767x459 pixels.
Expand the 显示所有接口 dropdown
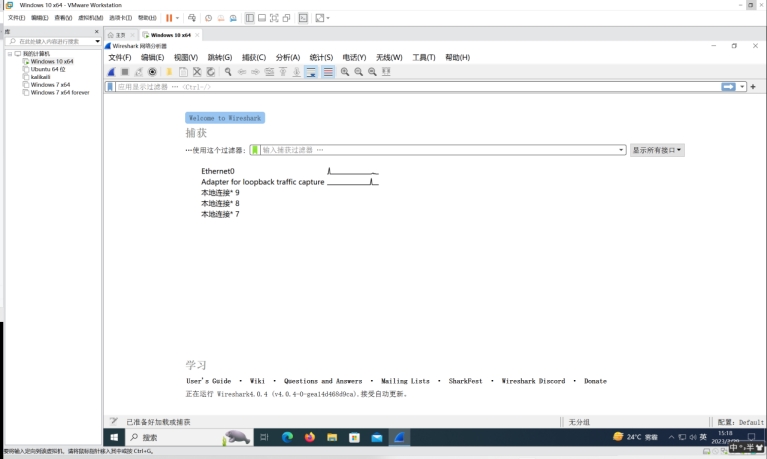657,150
